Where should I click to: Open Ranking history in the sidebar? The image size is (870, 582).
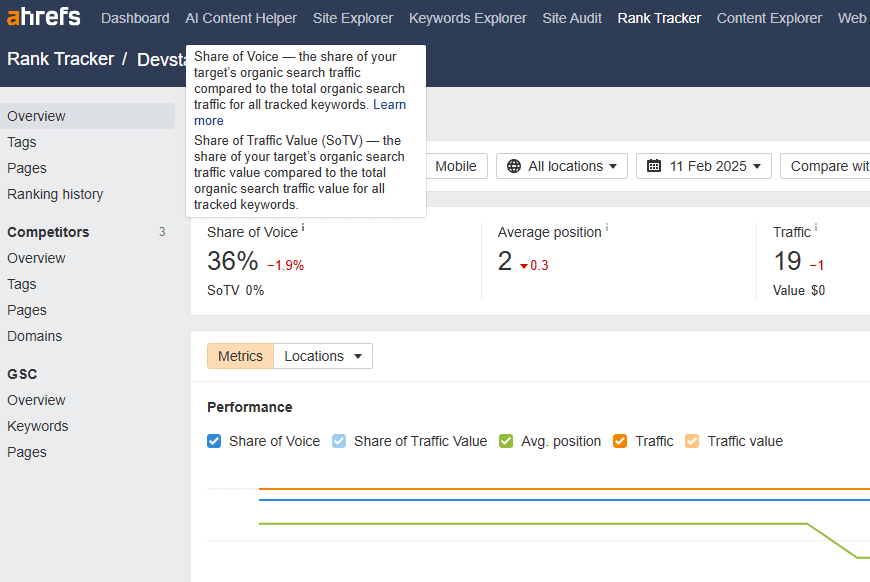click(55, 194)
